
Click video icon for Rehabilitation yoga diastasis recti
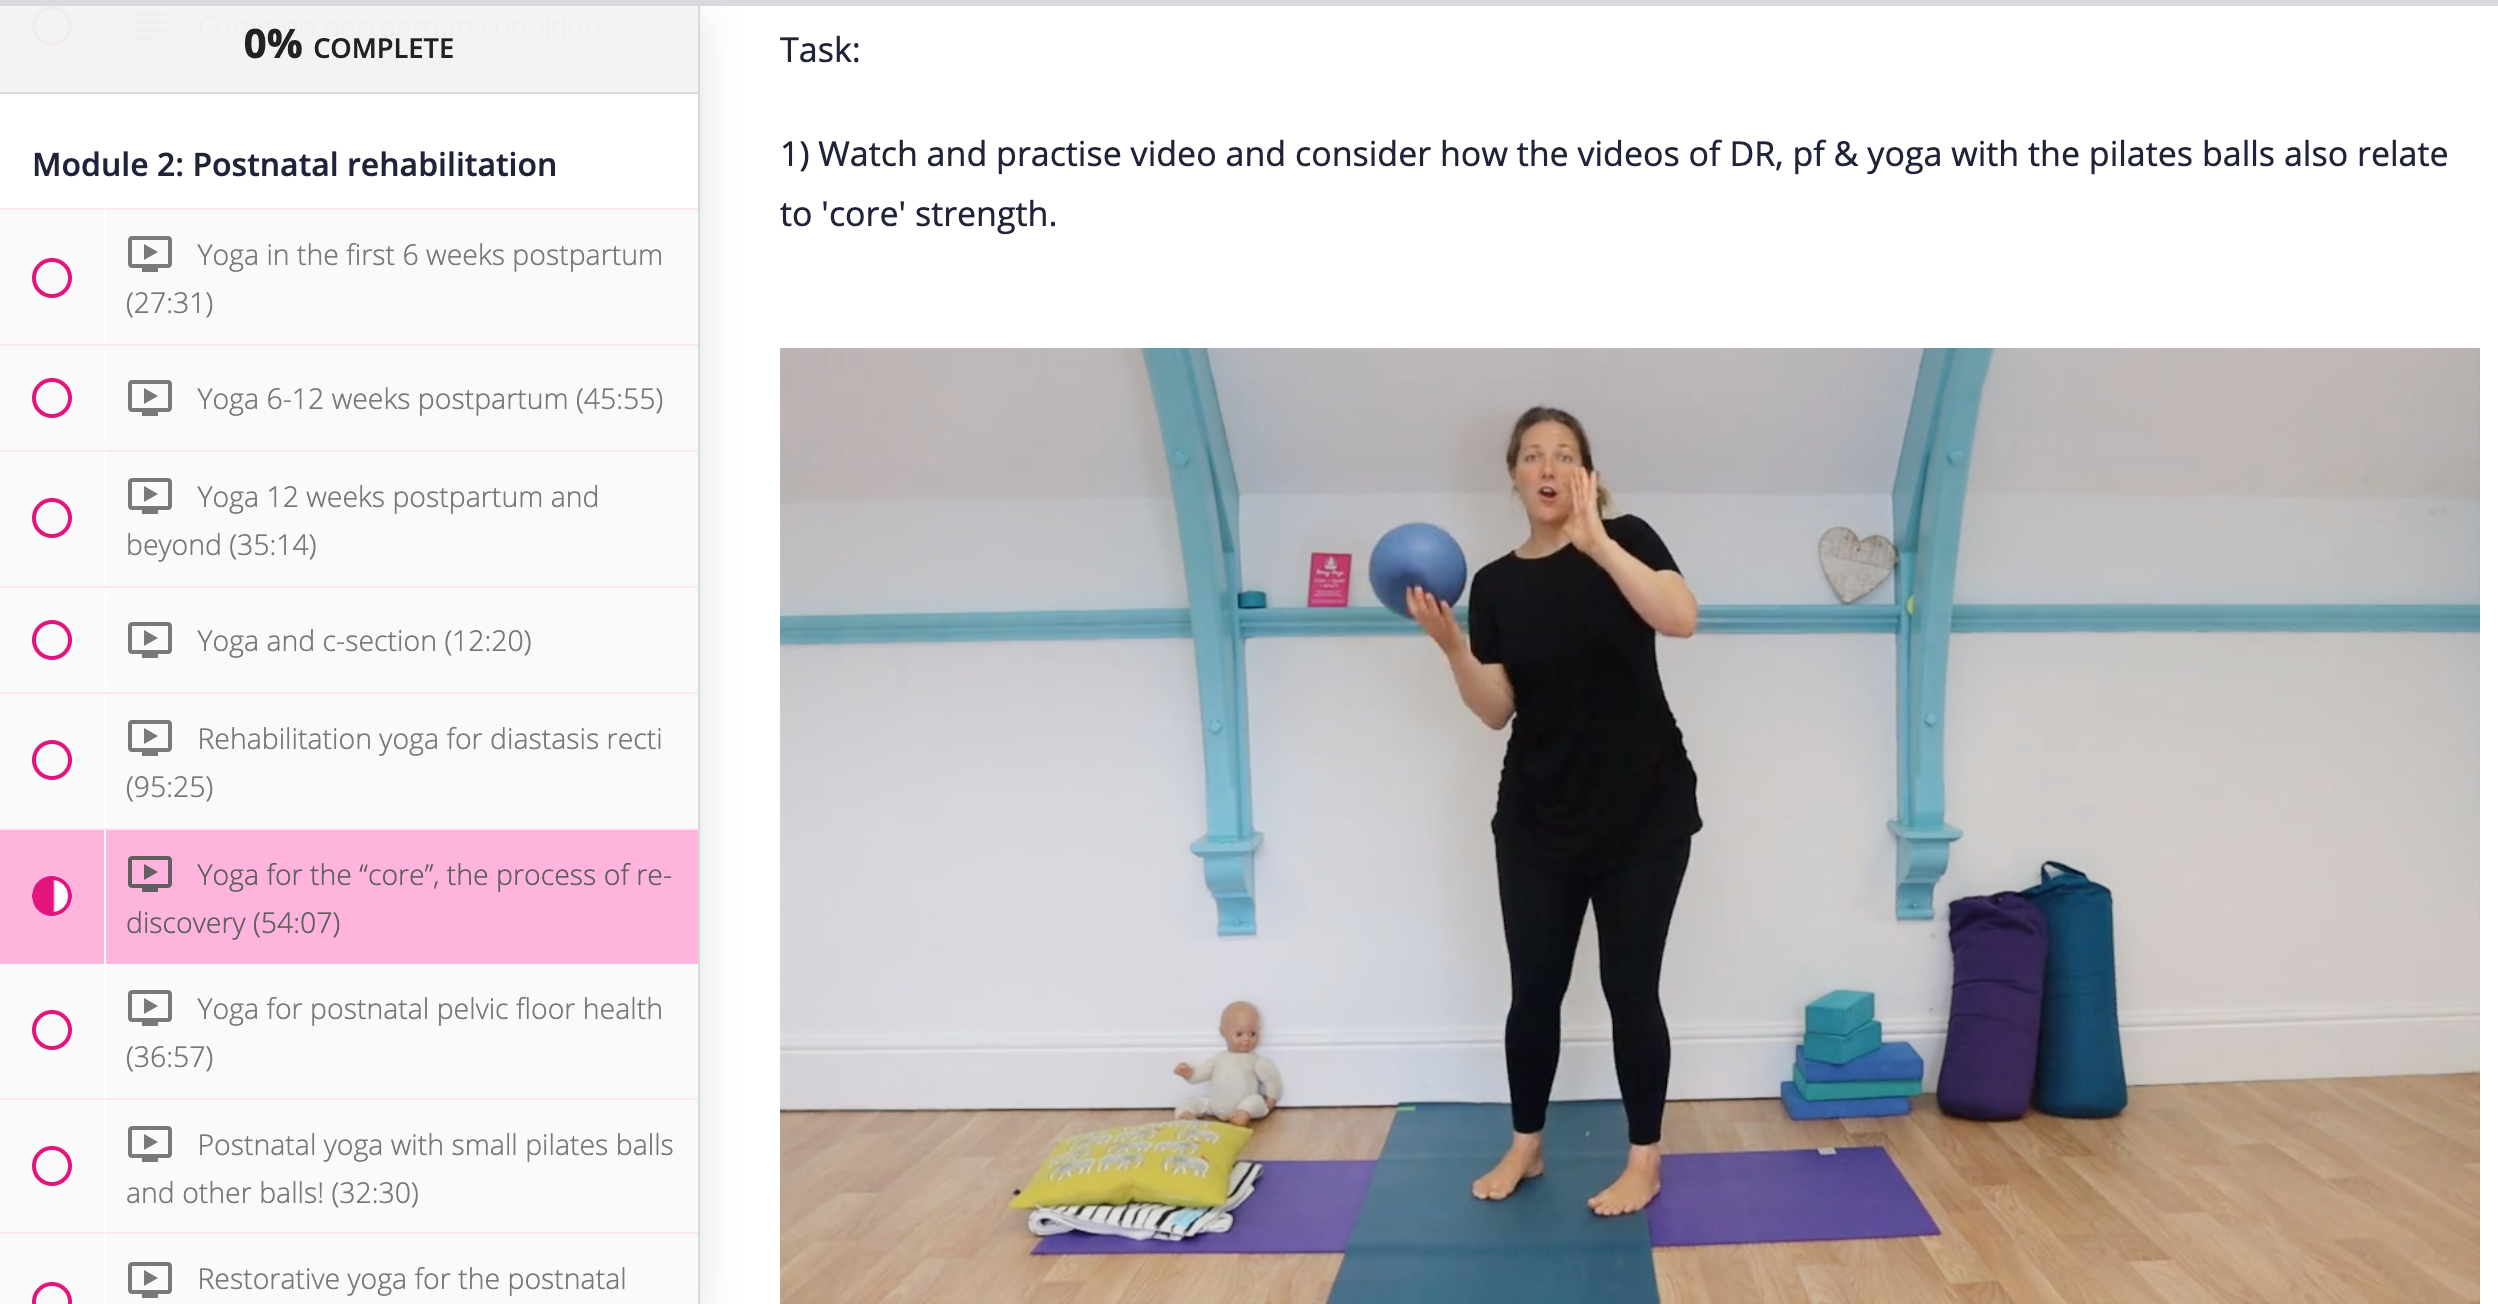coord(150,738)
